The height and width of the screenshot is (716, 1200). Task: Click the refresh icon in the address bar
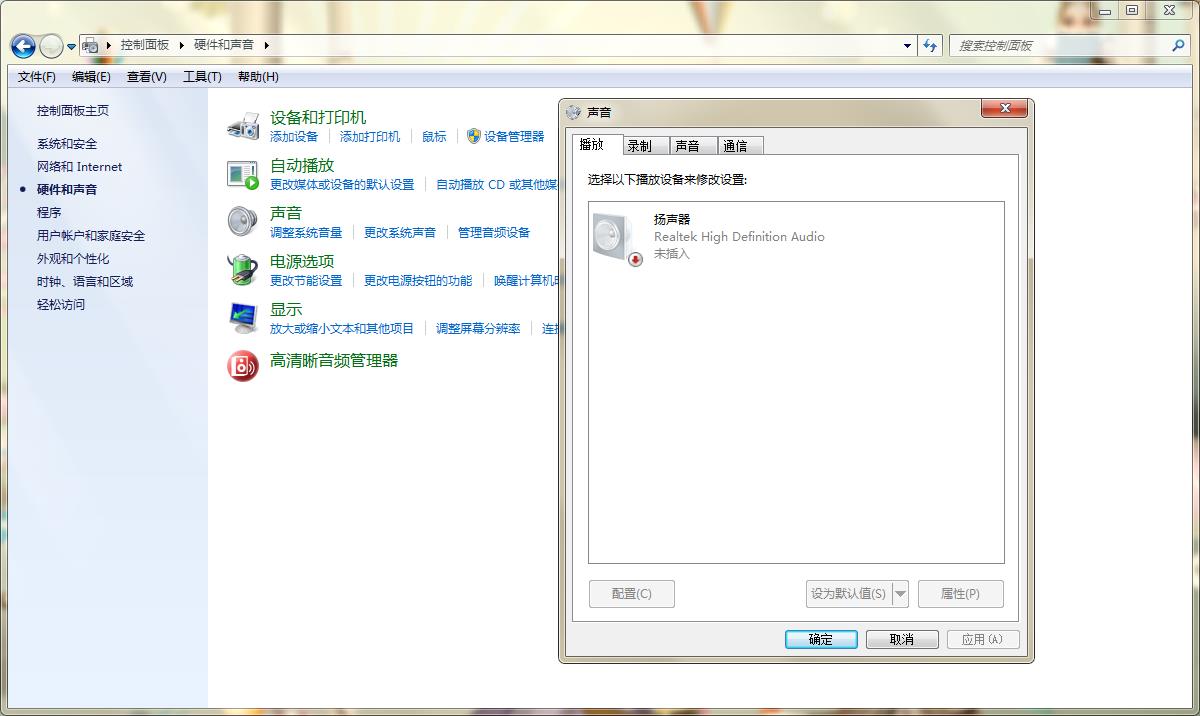[x=932, y=46]
